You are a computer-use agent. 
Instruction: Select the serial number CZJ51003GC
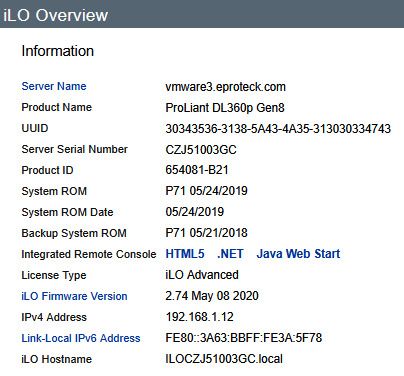coord(201,150)
